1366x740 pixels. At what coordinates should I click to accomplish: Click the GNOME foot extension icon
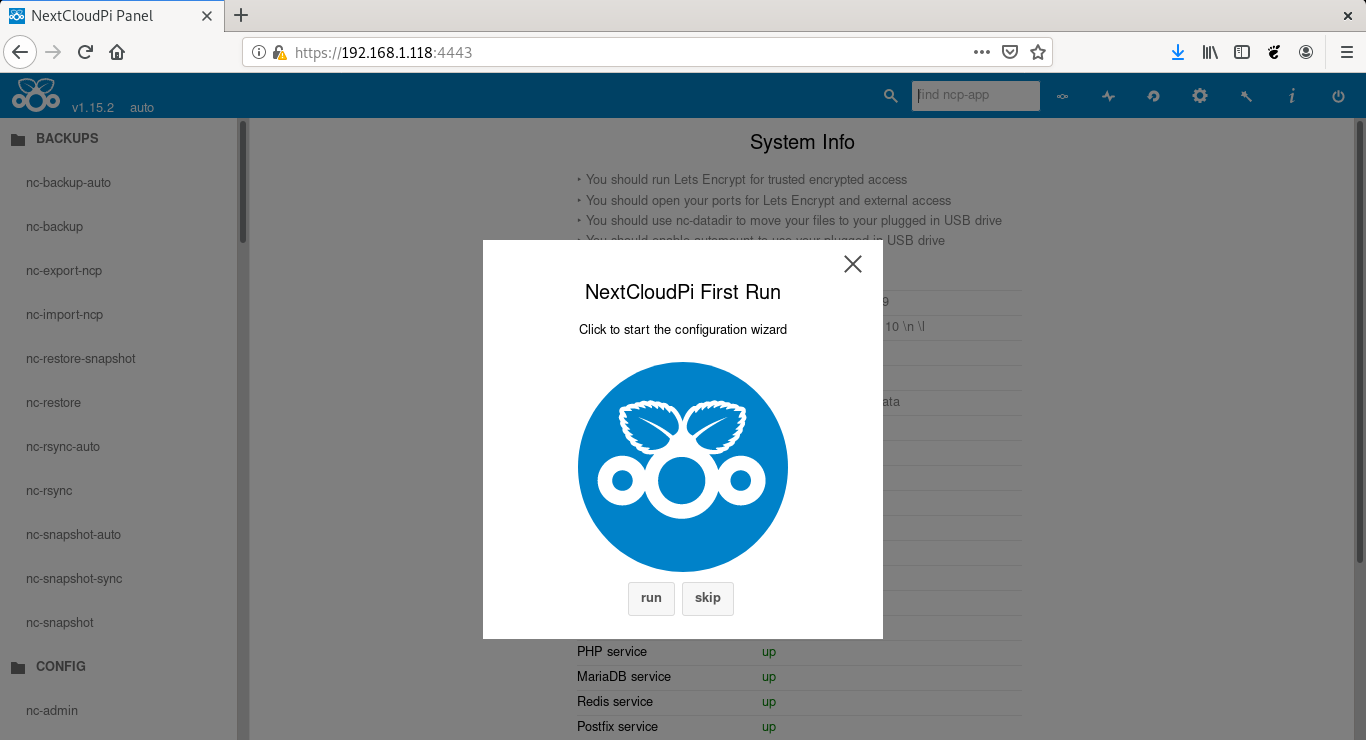(1274, 52)
